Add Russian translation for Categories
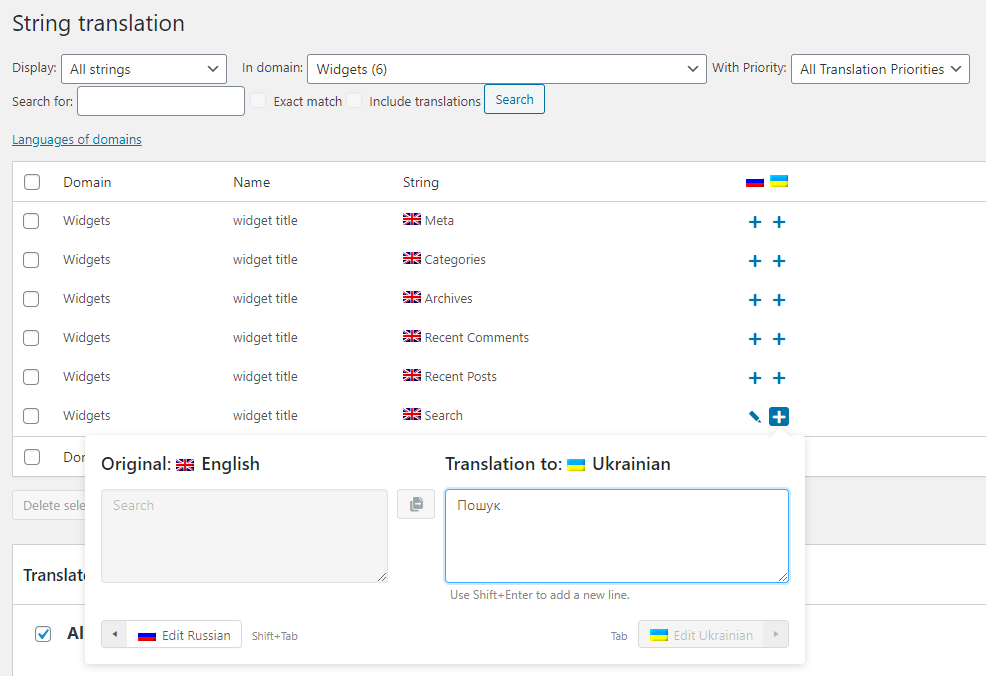The height and width of the screenshot is (676, 986). pyautogui.click(x=755, y=261)
